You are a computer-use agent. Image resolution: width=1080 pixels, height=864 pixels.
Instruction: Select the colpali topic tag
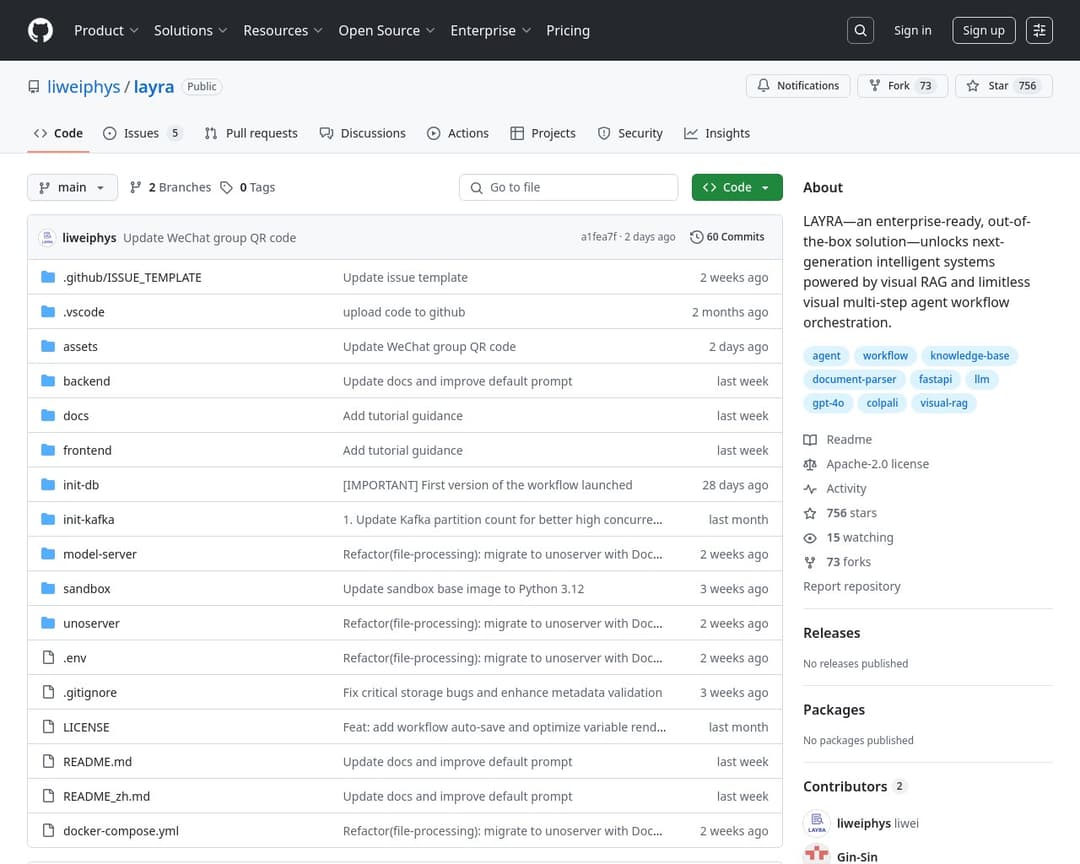pyautogui.click(x=882, y=403)
